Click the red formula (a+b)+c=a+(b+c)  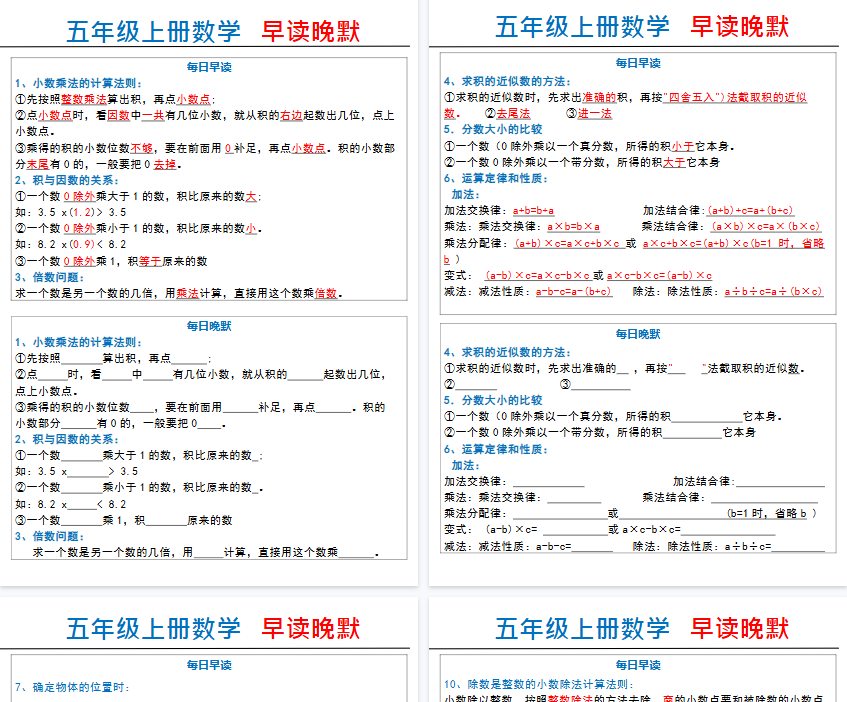[750, 211]
